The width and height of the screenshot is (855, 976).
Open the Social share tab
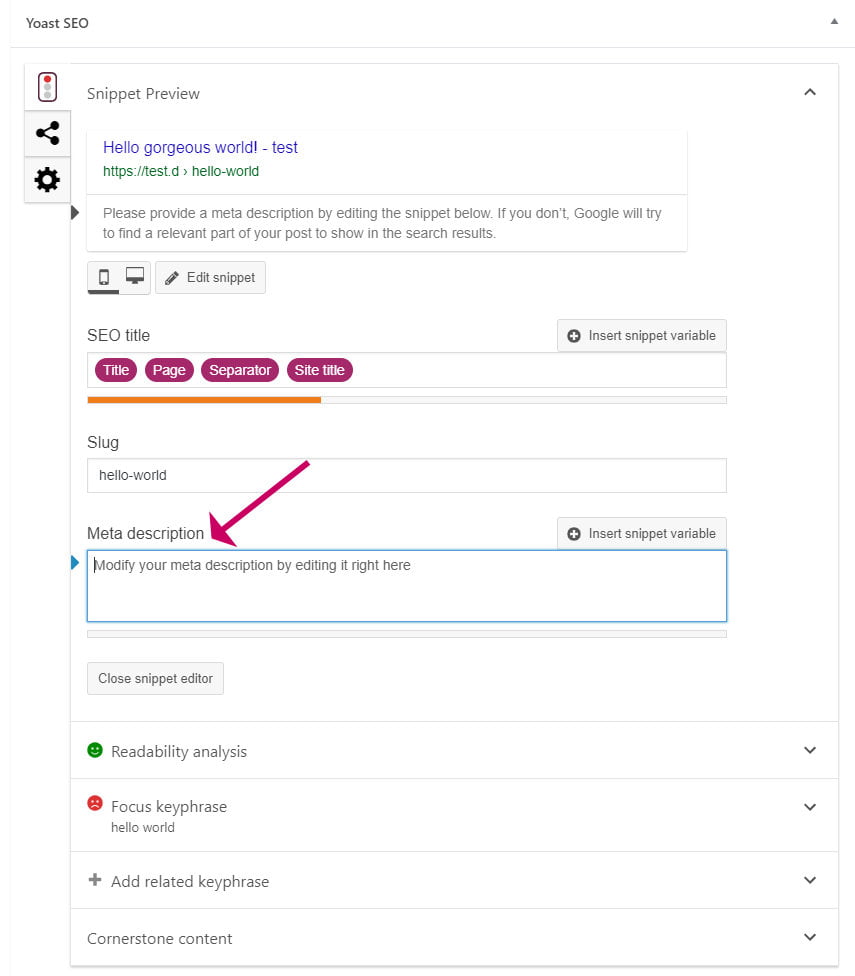coord(47,133)
